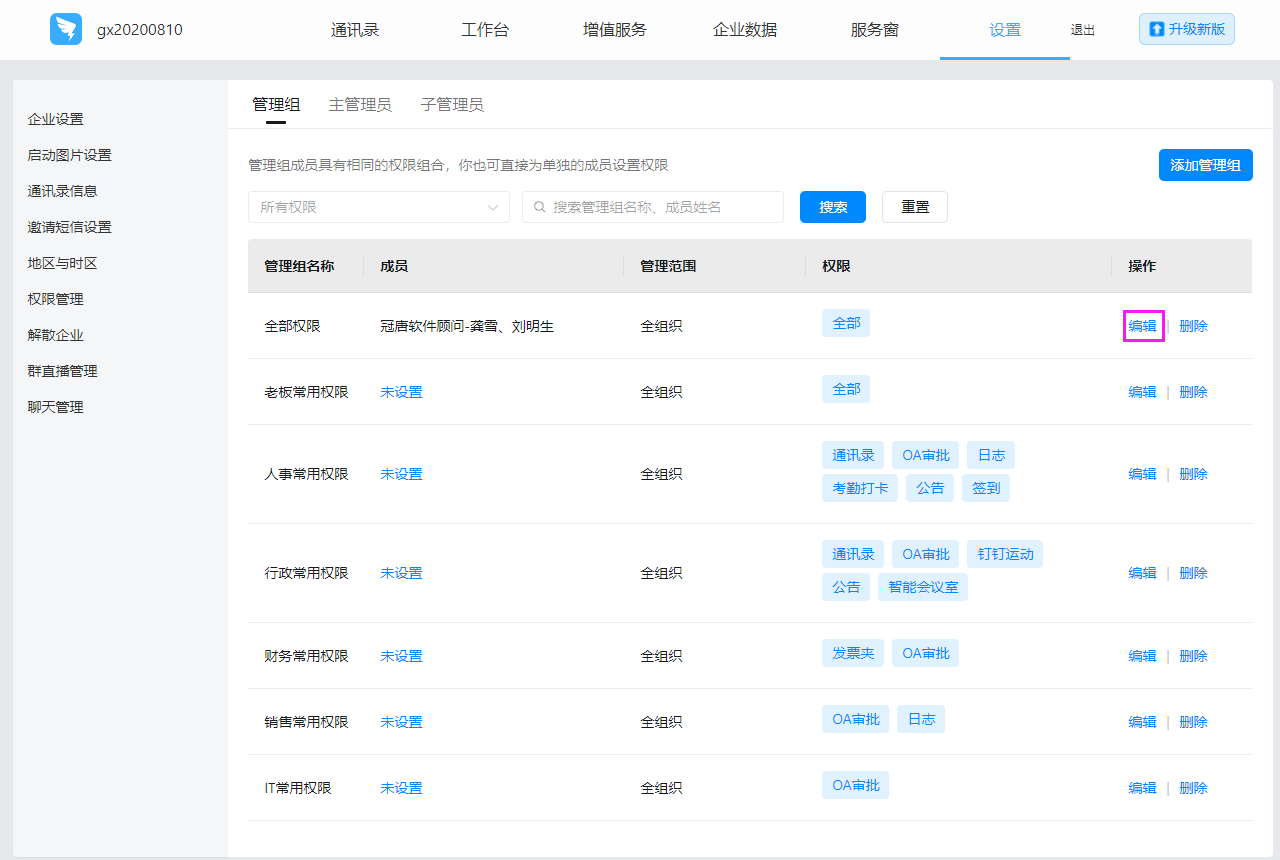The height and width of the screenshot is (860, 1280).
Task: Delete the 财务常用权限 group
Action: click(x=1194, y=656)
